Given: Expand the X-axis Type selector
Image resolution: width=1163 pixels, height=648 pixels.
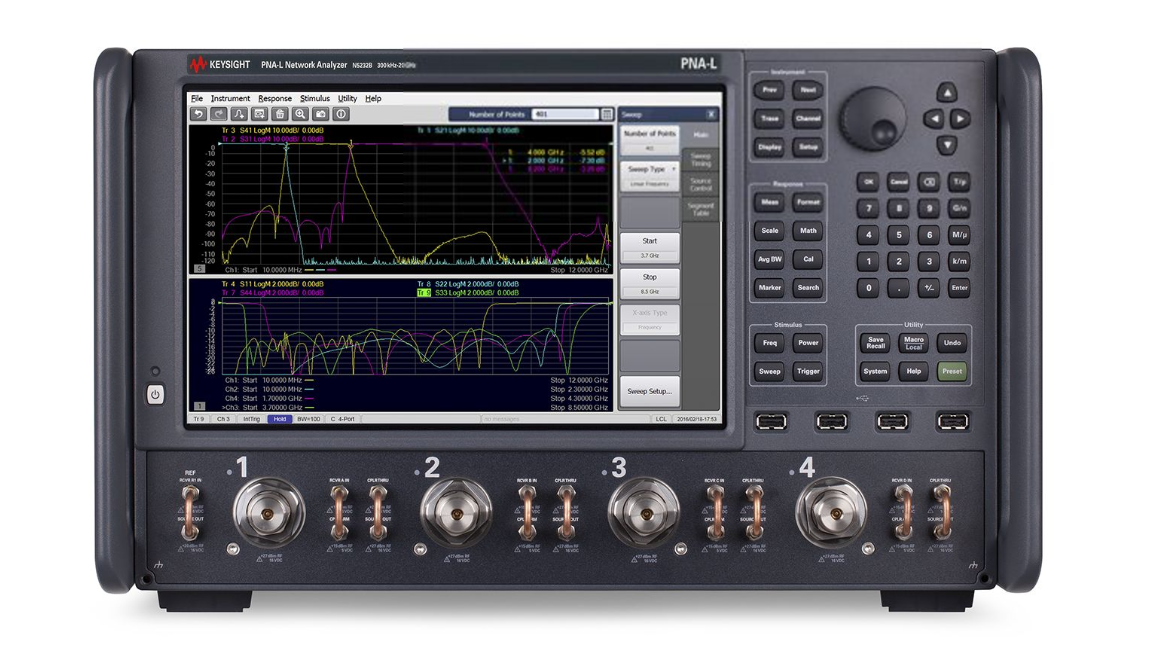Looking at the screenshot, I should click(650, 320).
